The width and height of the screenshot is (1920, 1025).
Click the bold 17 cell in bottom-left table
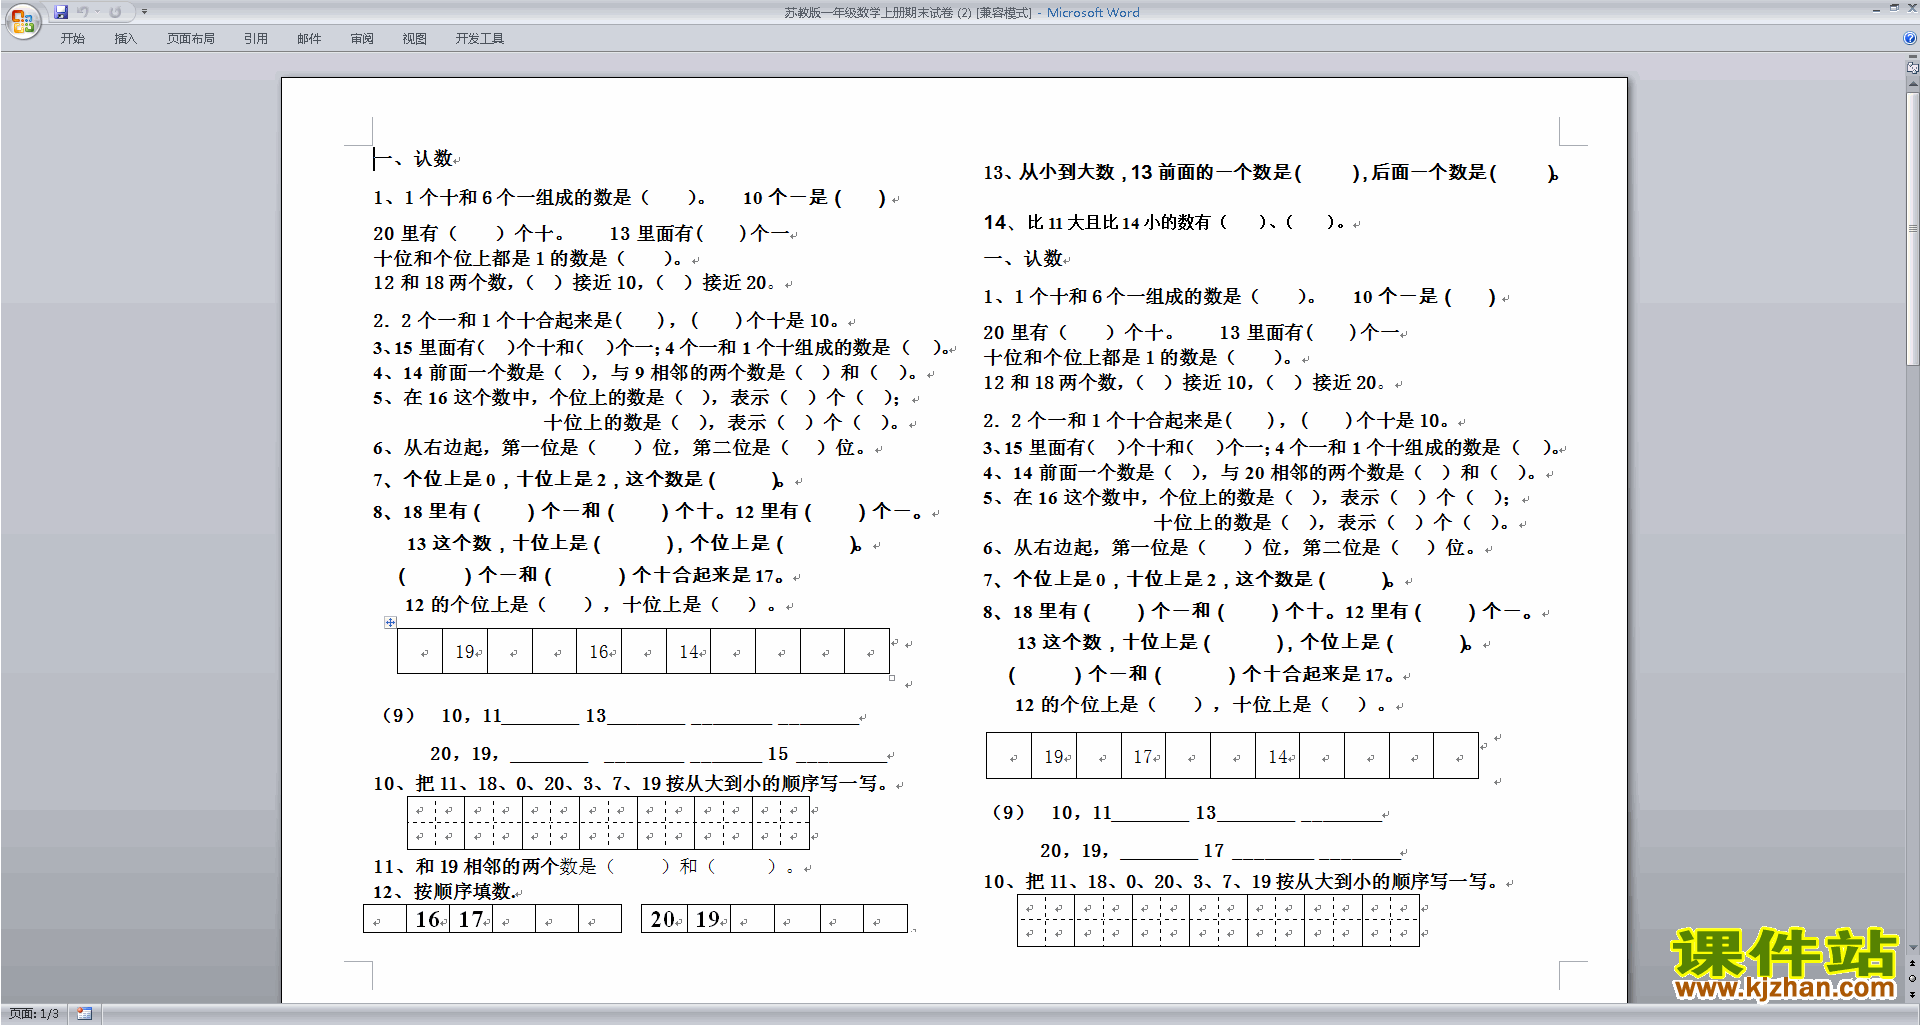click(x=471, y=919)
